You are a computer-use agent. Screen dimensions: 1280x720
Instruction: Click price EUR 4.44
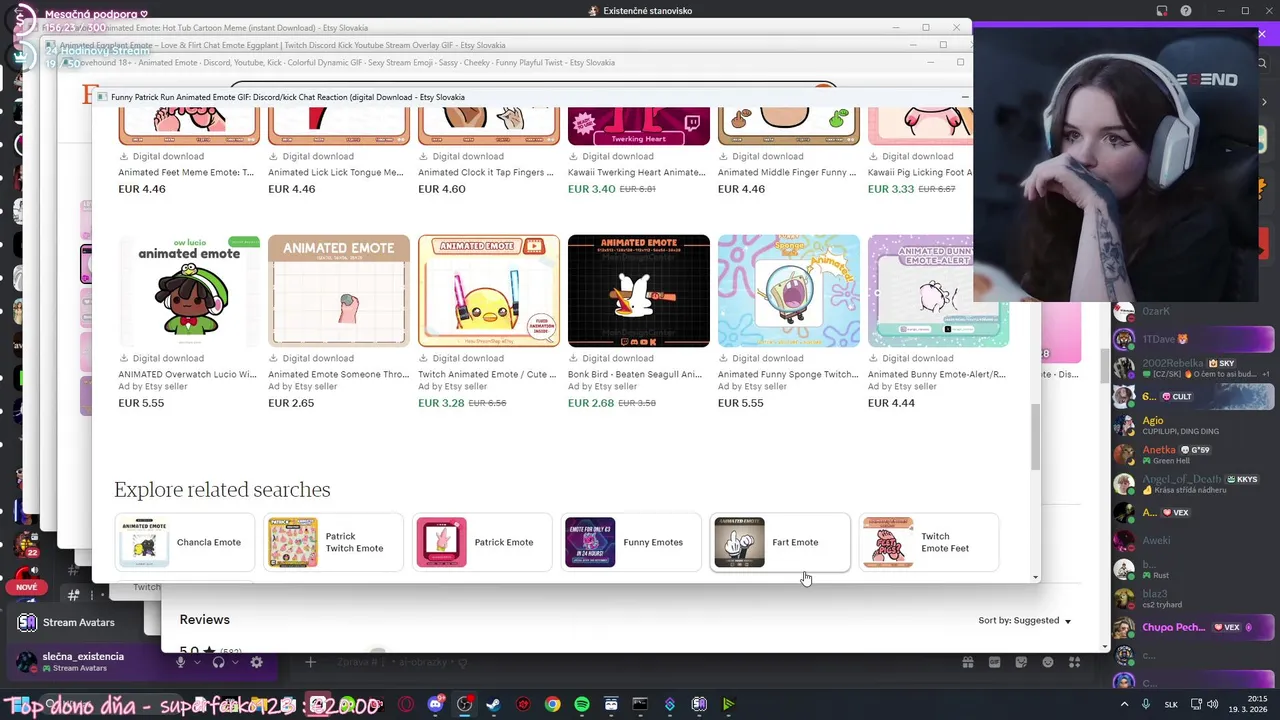(891, 403)
